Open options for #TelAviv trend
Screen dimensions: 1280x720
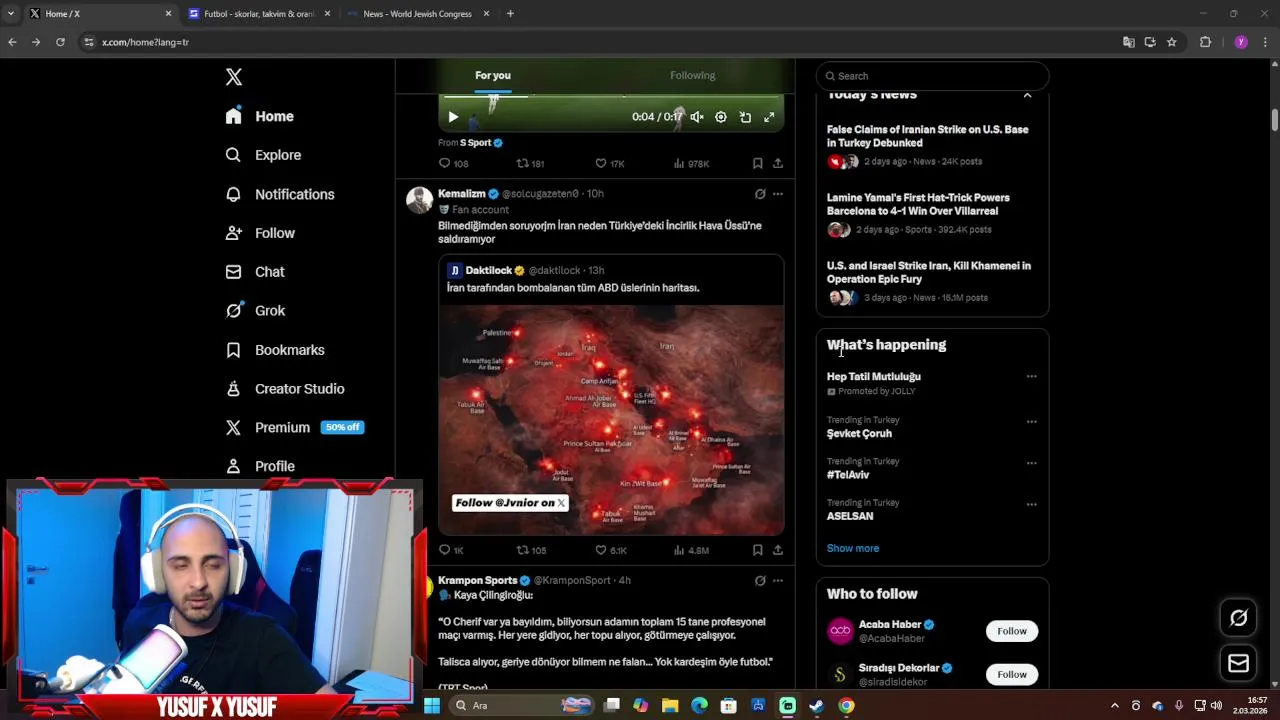(x=1031, y=463)
